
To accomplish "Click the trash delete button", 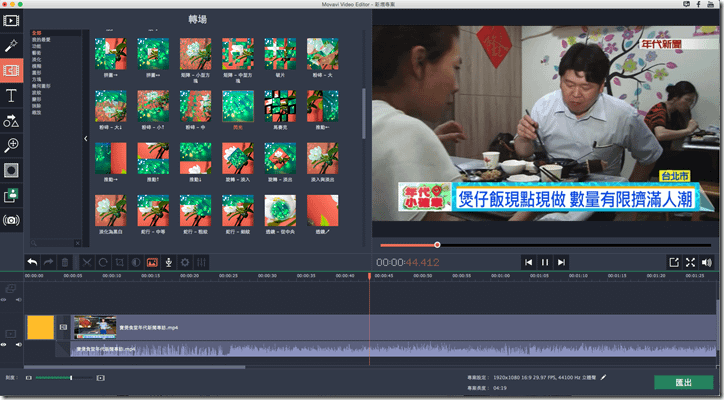I will click(x=65, y=262).
